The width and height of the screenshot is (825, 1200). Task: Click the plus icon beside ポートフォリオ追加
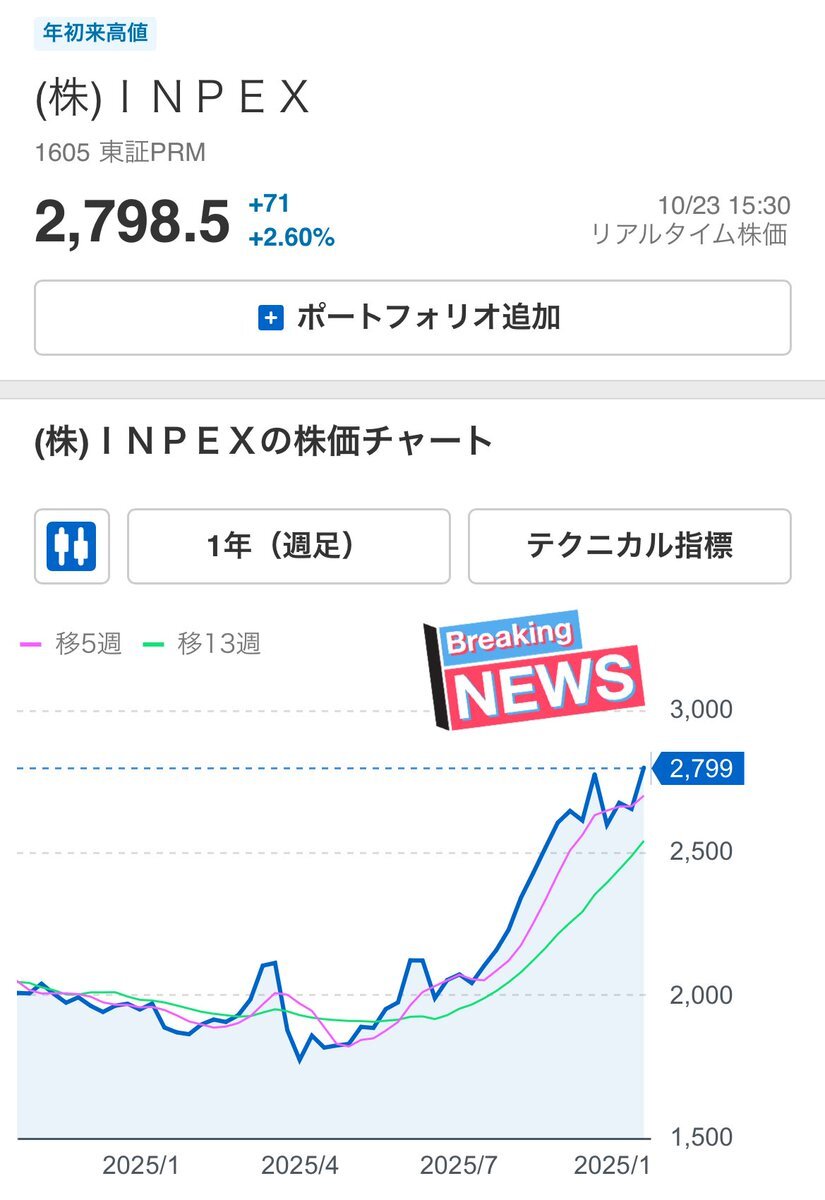pos(271,318)
